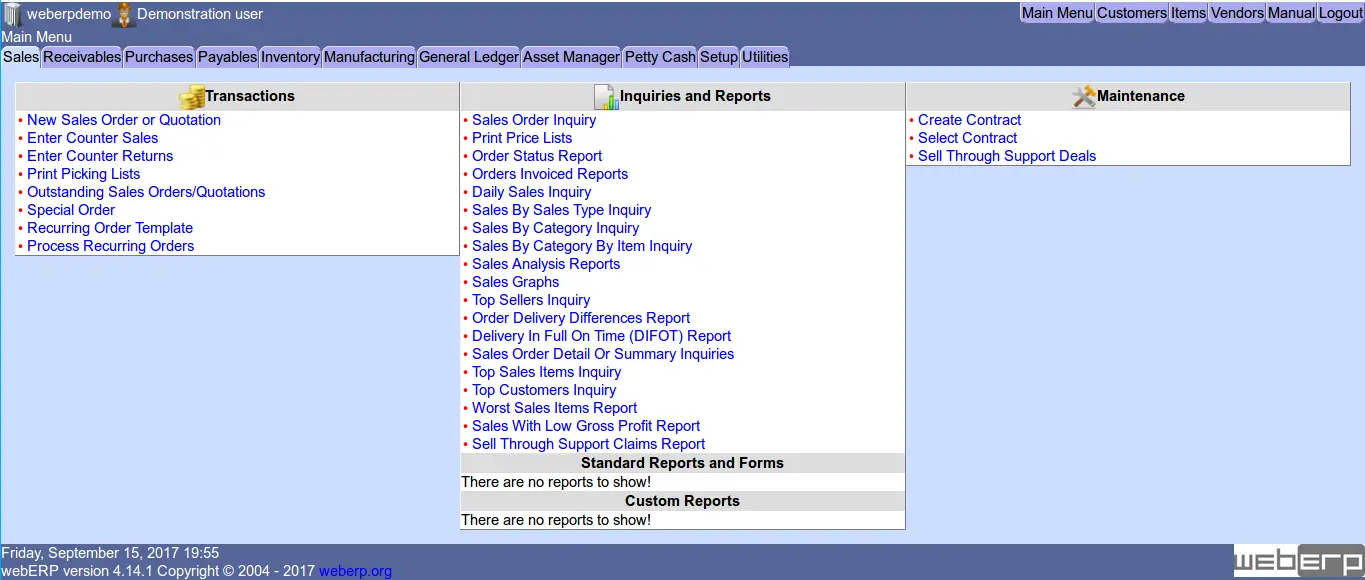1365x580 pixels.
Task: Open Worst Sales Items Report
Action: [555, 408]
